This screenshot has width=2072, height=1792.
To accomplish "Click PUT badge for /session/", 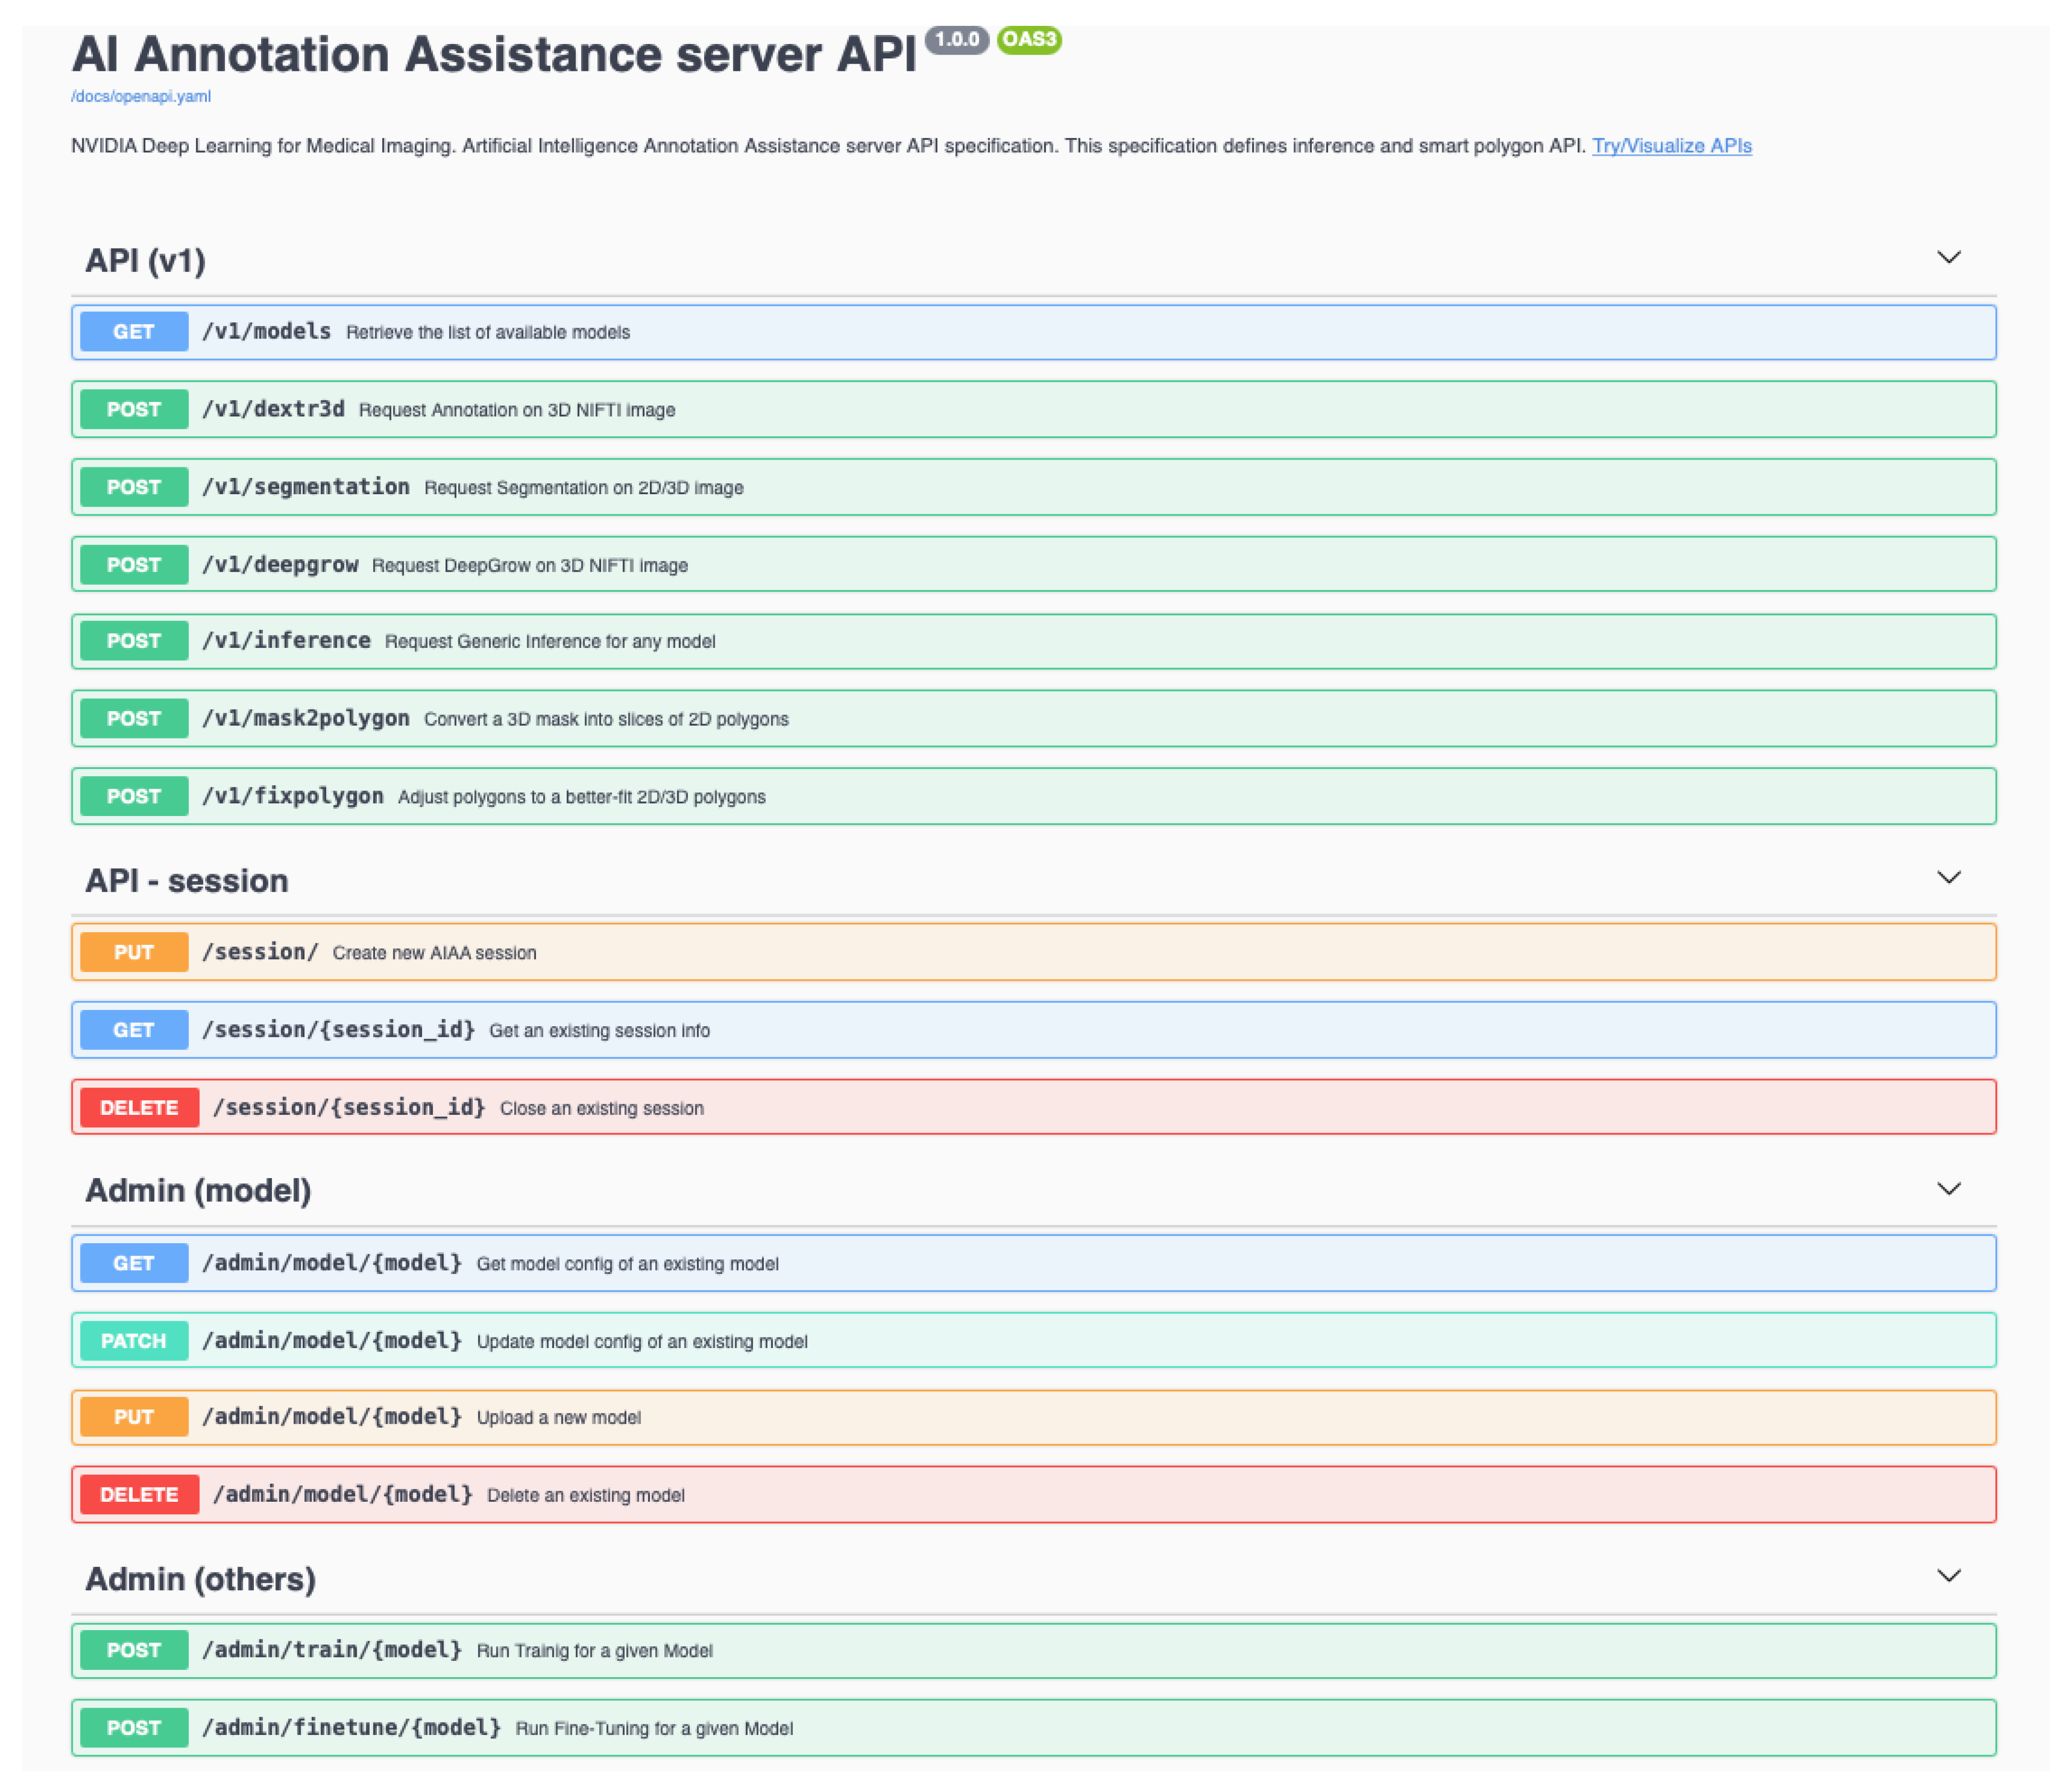I will click(x=134, y=952).
